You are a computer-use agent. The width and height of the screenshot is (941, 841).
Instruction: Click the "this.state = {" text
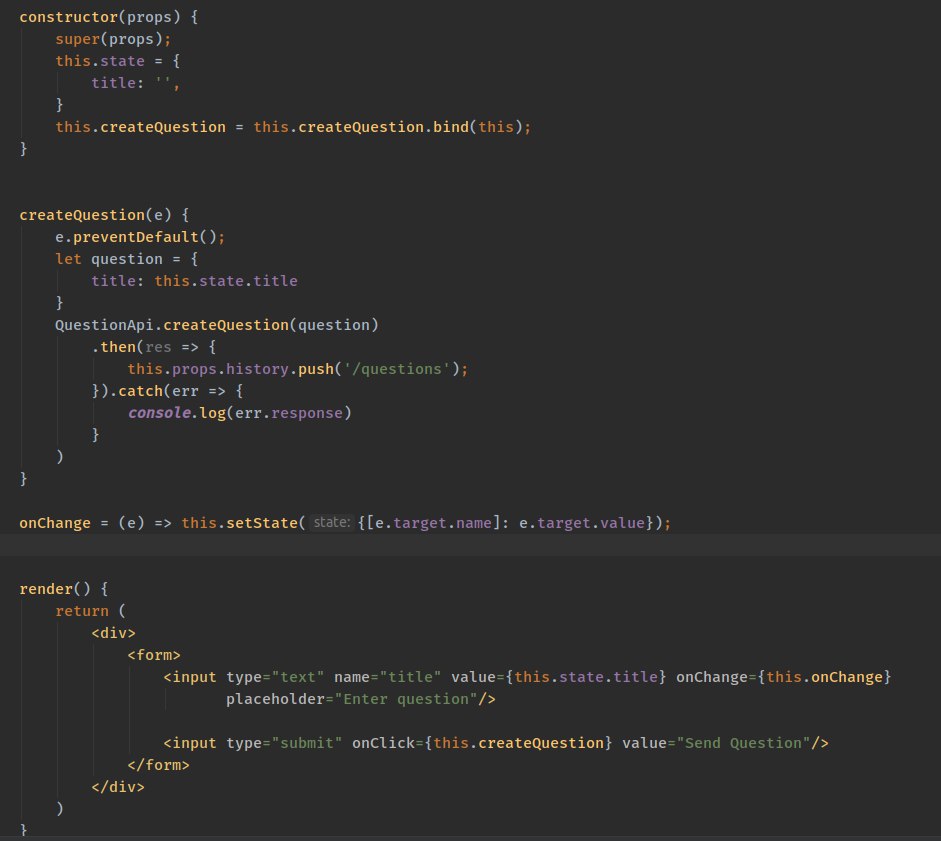(x=118, y=61)
